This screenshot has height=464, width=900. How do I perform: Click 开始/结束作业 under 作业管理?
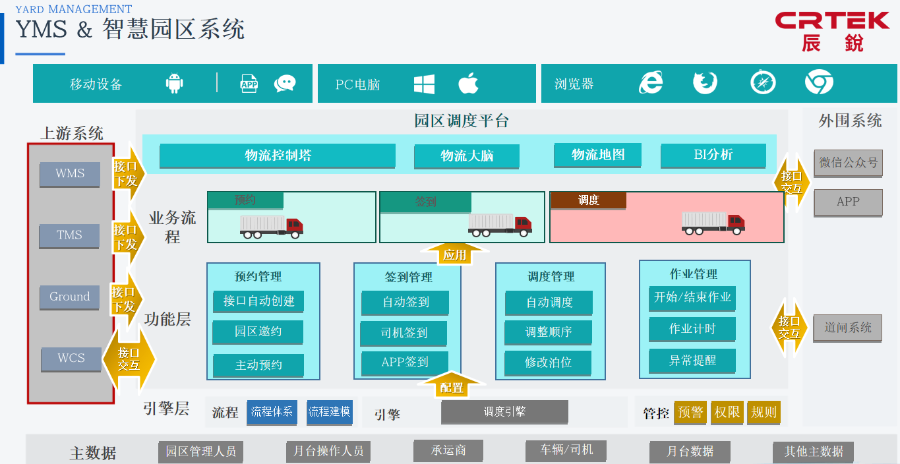pyautogui.click(x=692, y=298)
